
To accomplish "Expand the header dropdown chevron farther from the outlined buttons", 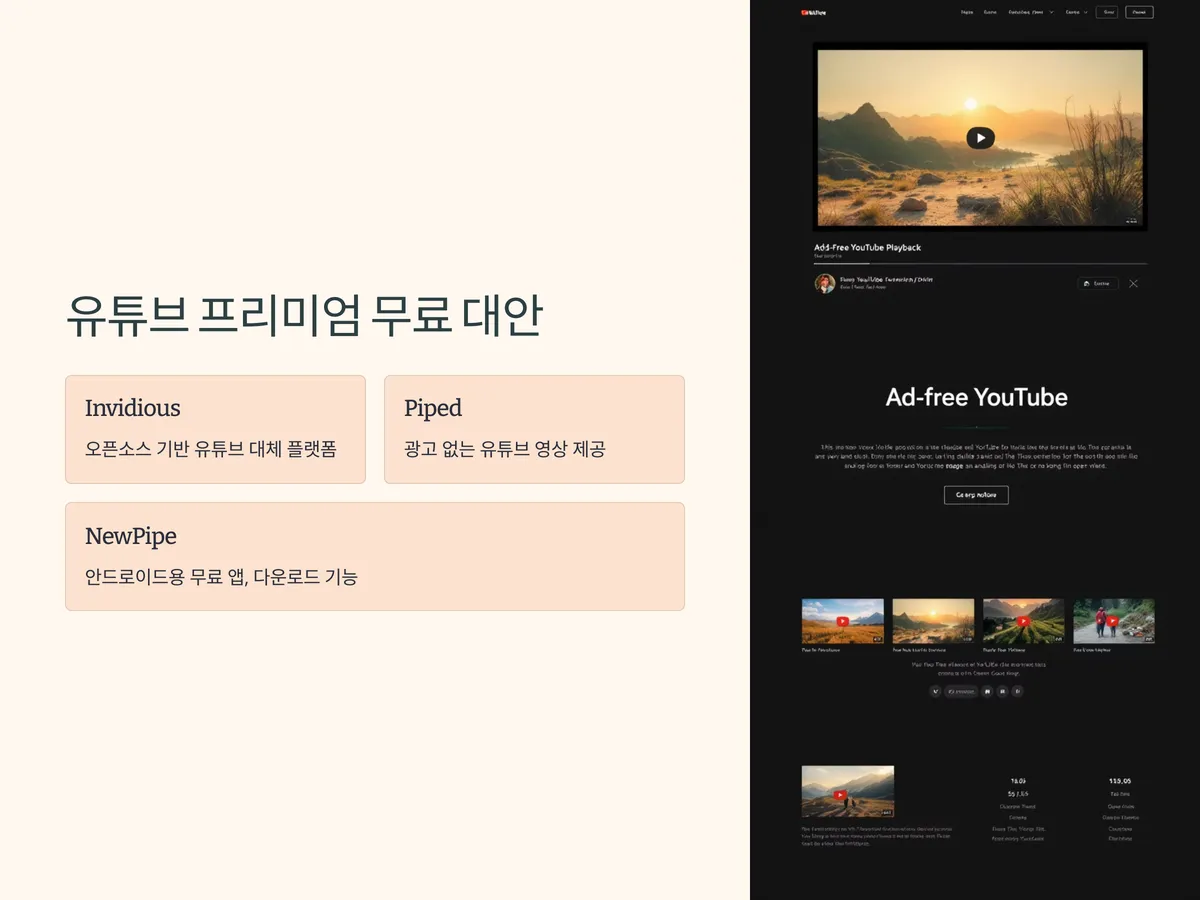I will [x=1051, y=12].
